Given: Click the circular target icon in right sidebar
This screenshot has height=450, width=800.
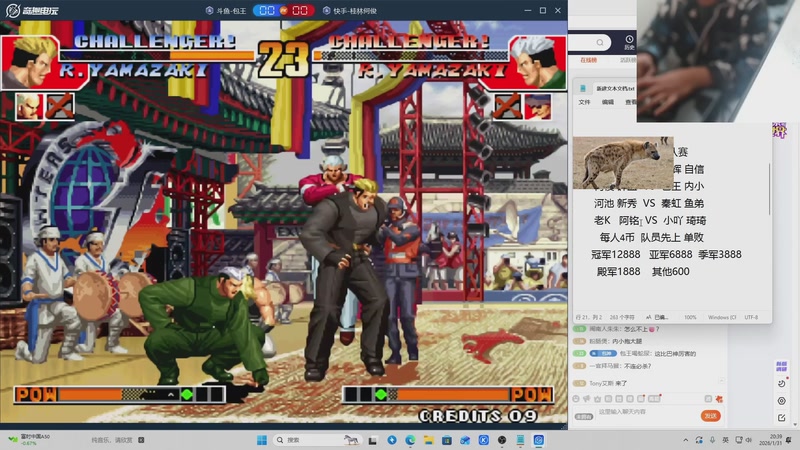Looking at the screenshot, I should pos(782,401).
